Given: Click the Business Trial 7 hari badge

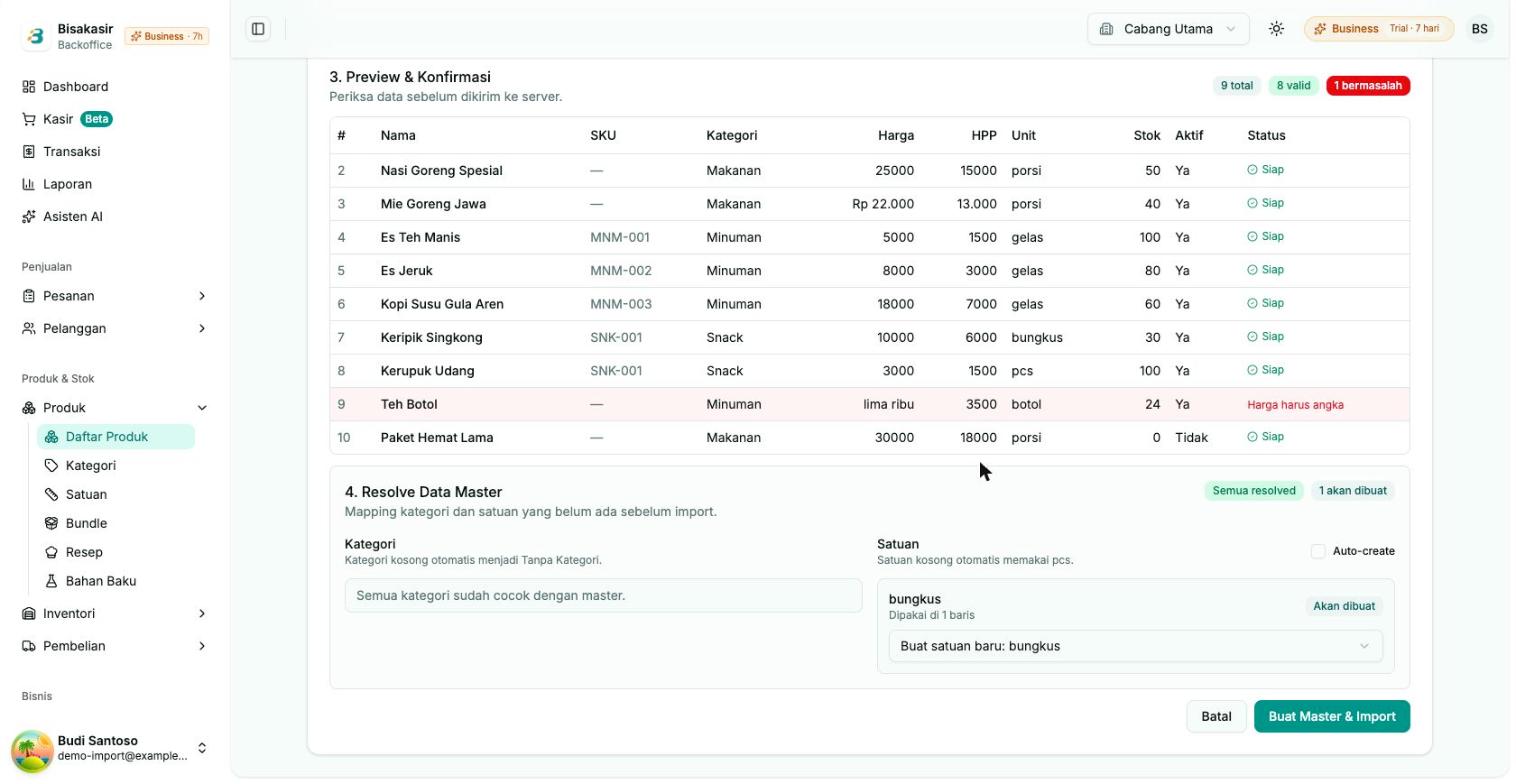Looking at the screenshot, I should [x=1378, y=29].
